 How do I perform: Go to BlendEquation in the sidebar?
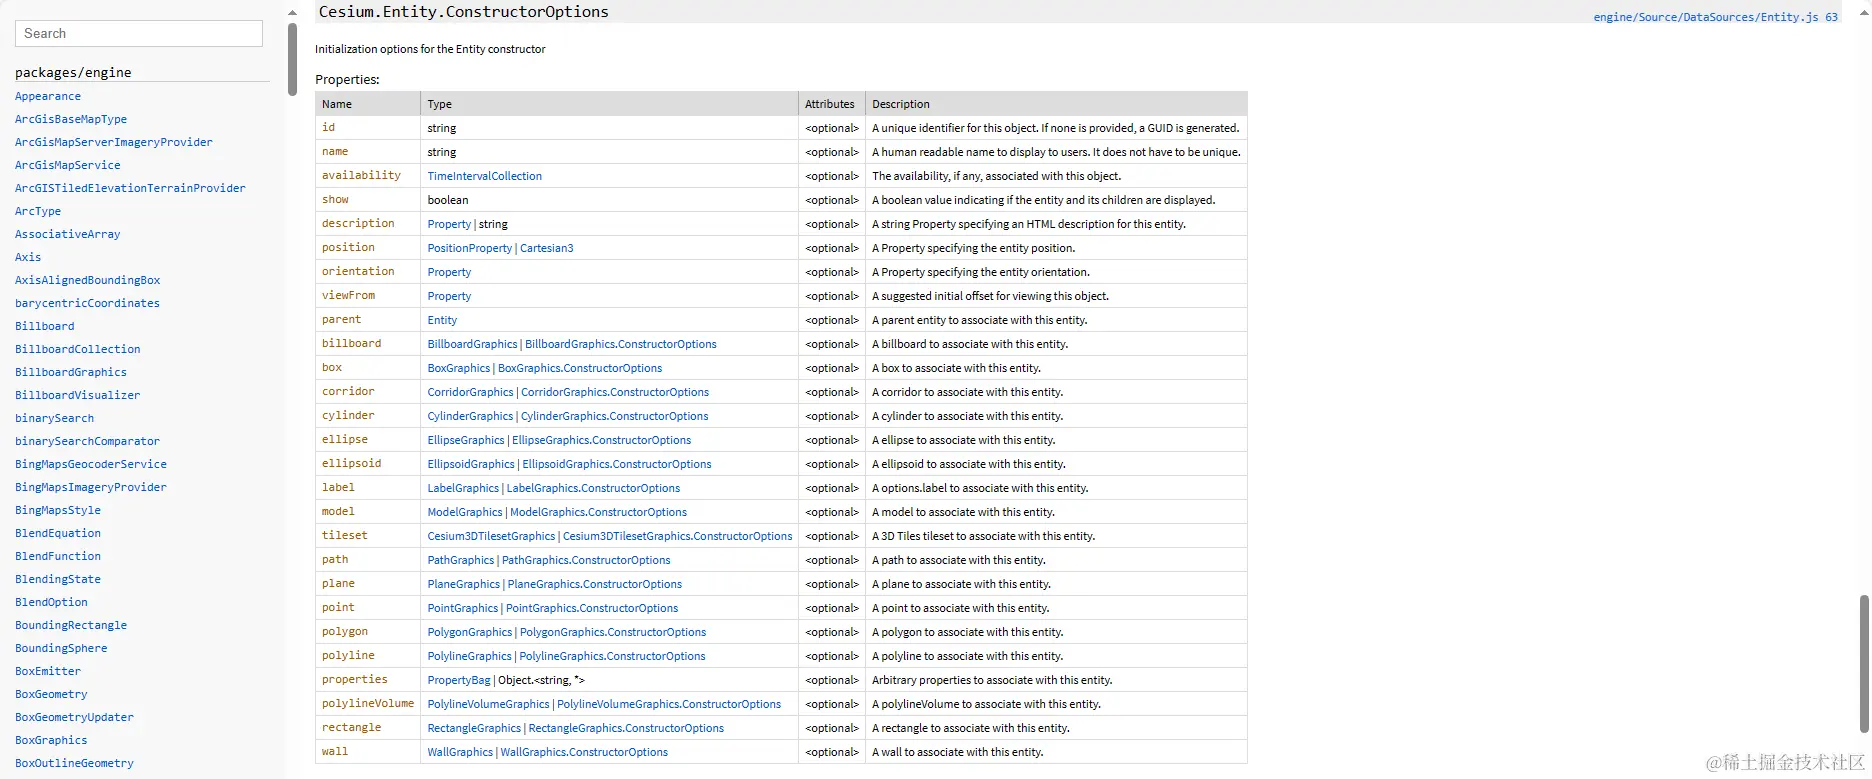(x=58, y=533)
